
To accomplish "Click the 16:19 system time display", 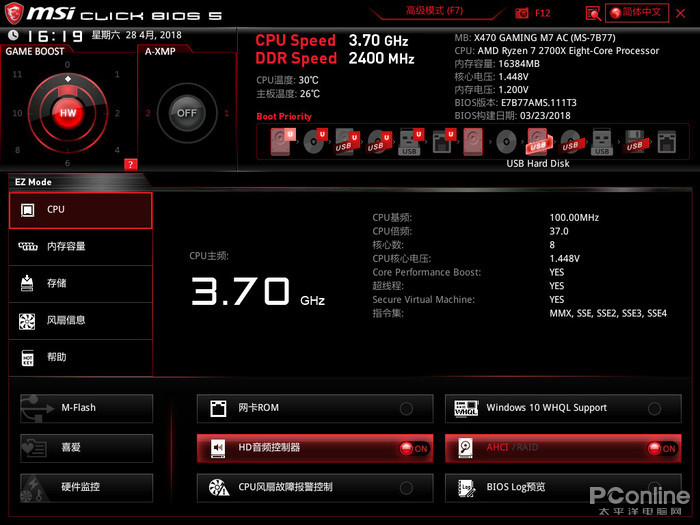I will pyautogui.click(x=55, y=36).
